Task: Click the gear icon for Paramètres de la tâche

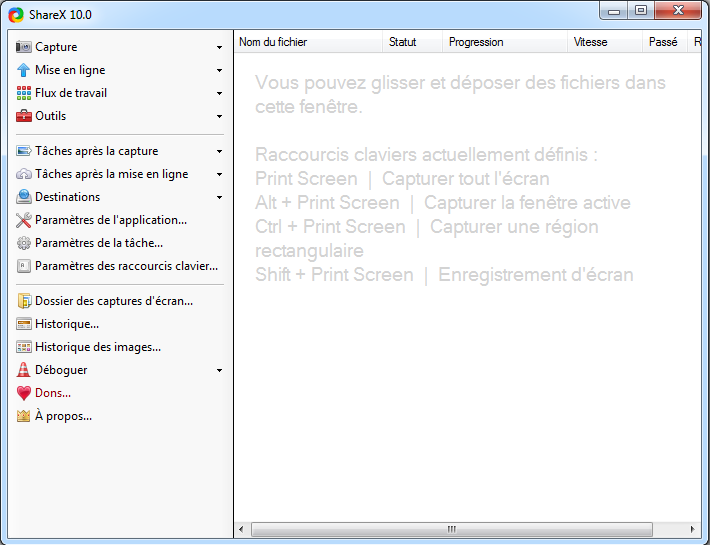Action: point(24,243)
